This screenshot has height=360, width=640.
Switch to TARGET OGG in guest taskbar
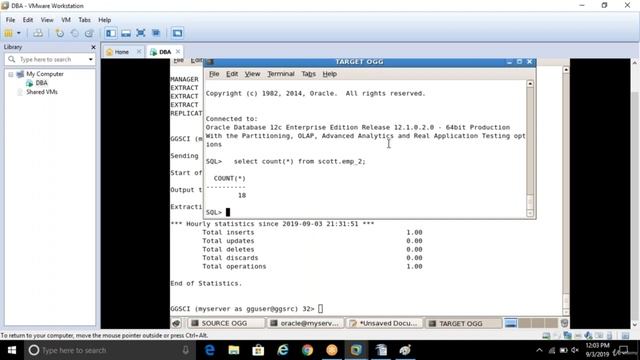click(463, 323)
